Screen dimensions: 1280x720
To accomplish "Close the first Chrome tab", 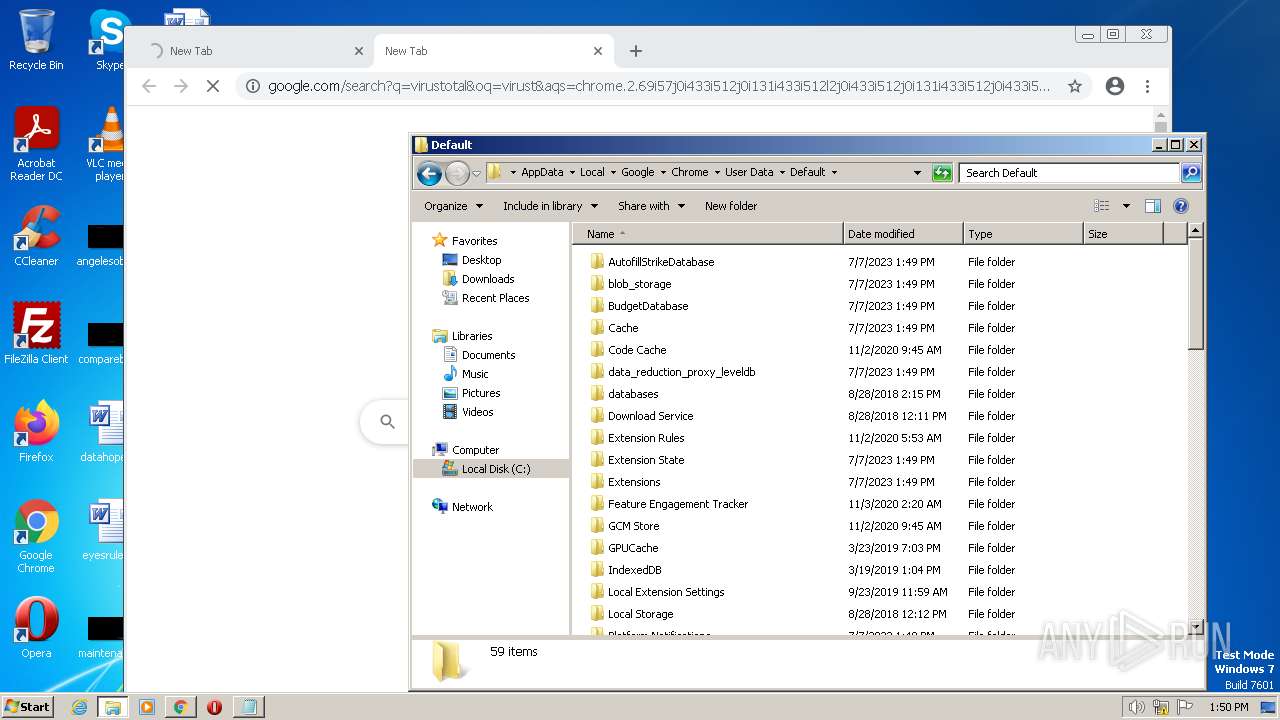I will pyautogui.click(x=359, y=51).
